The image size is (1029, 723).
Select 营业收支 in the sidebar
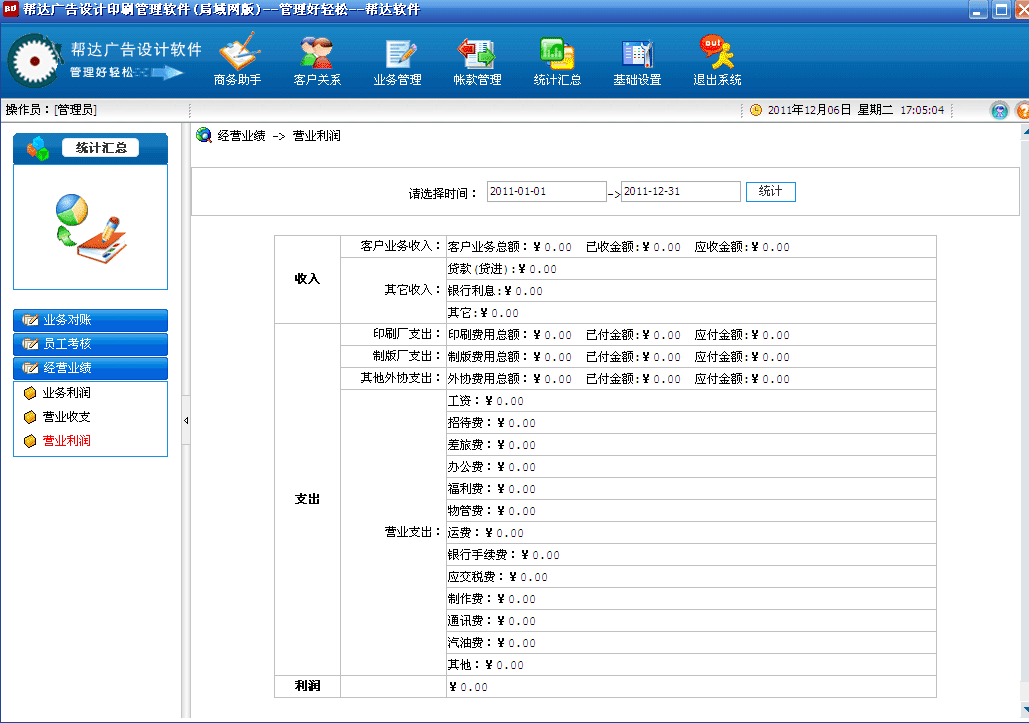[66, 417]
